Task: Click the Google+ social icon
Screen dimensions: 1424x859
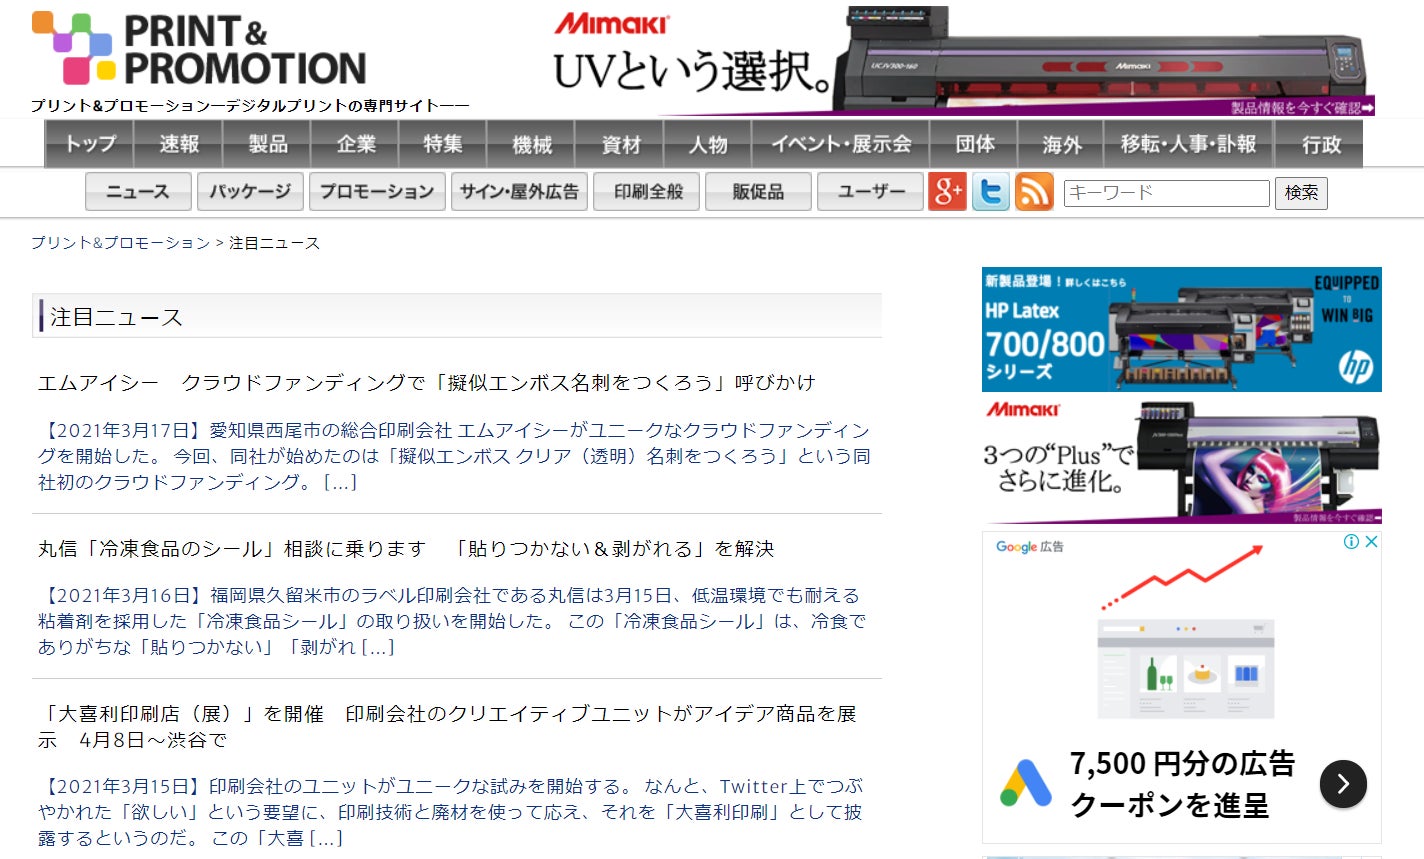Action: click(946, 191)
